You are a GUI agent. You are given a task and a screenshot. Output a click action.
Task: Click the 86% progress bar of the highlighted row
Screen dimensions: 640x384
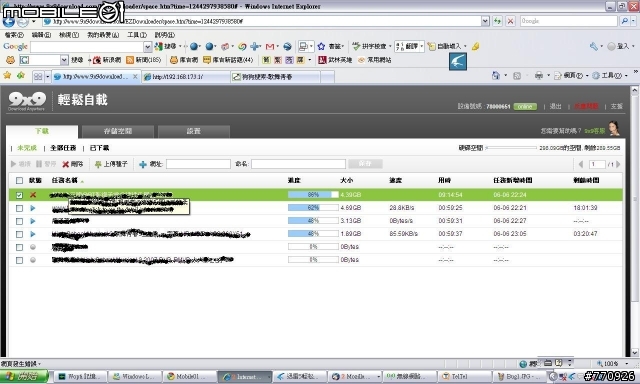[x=313, y=195]
